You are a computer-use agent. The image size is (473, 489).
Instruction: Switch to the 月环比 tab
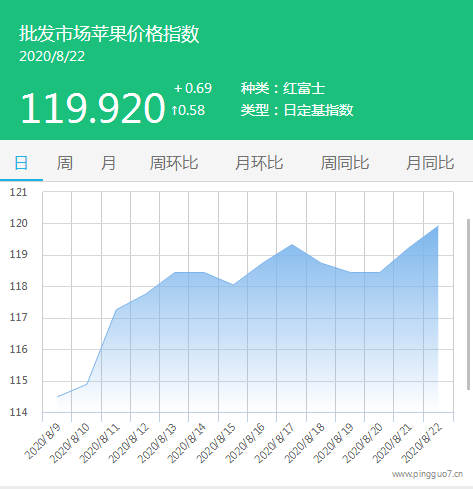(x=259, y=163)
